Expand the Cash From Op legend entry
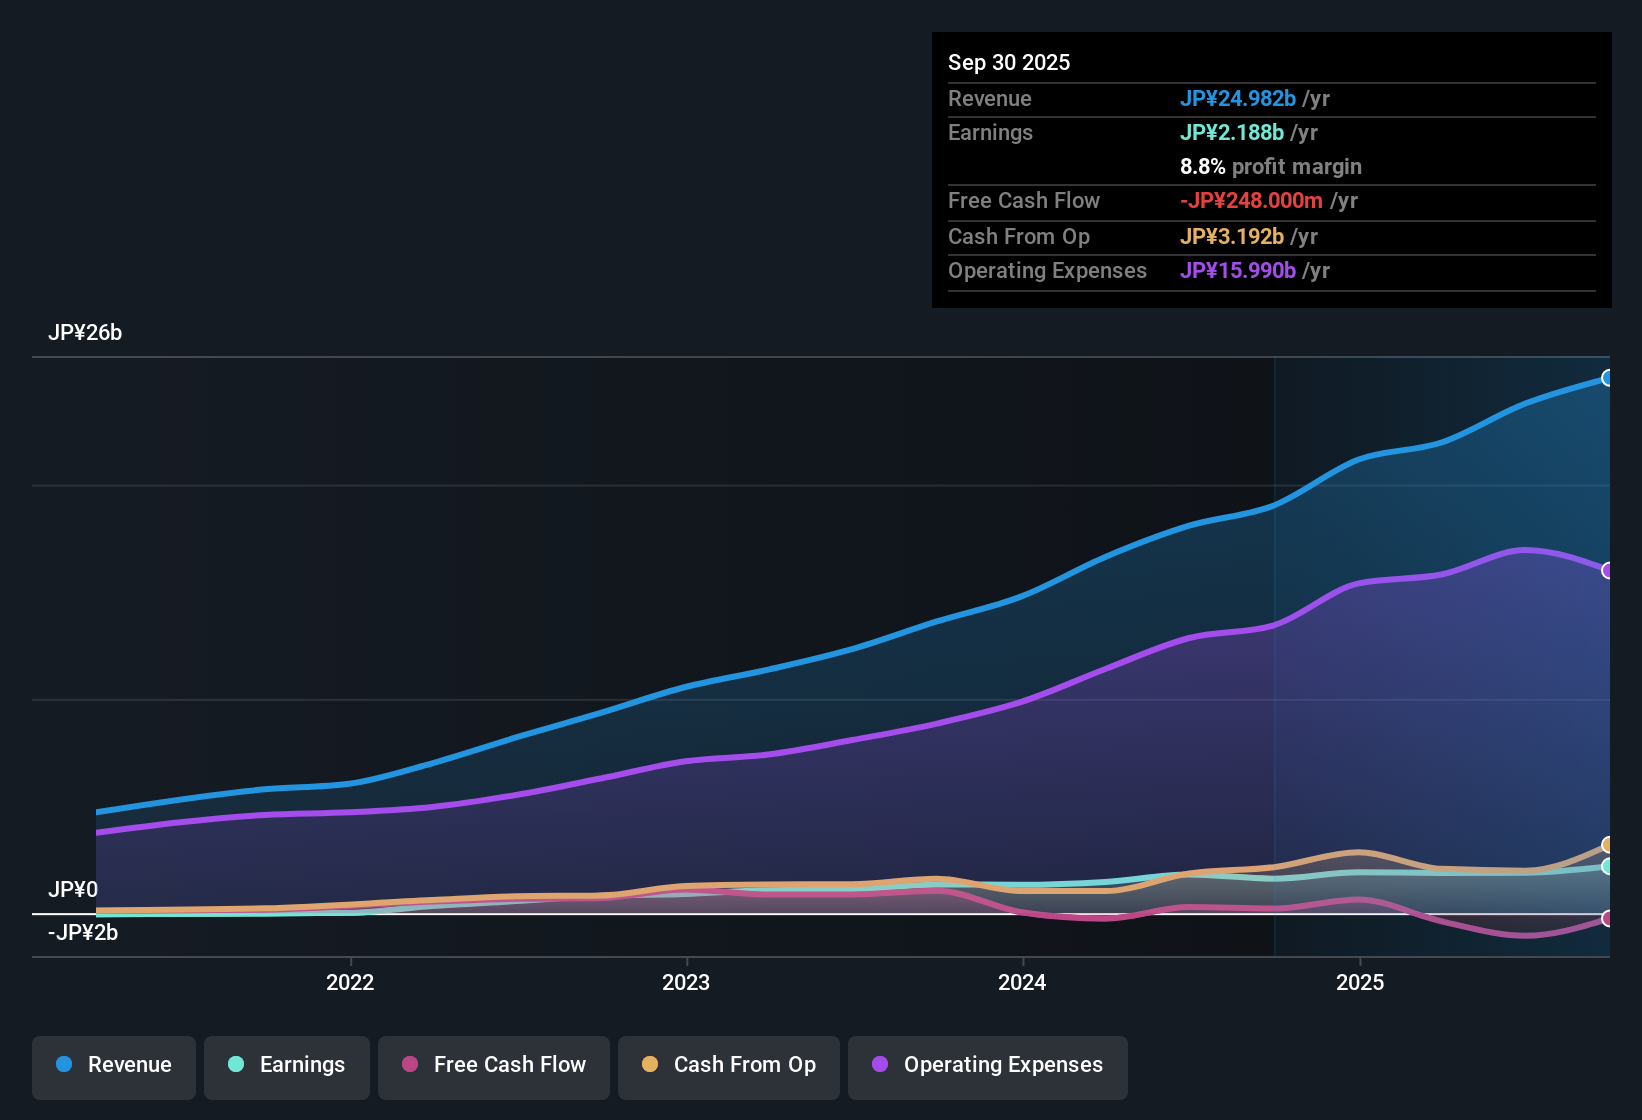 pyautogui.click(x=728, y=1065)
